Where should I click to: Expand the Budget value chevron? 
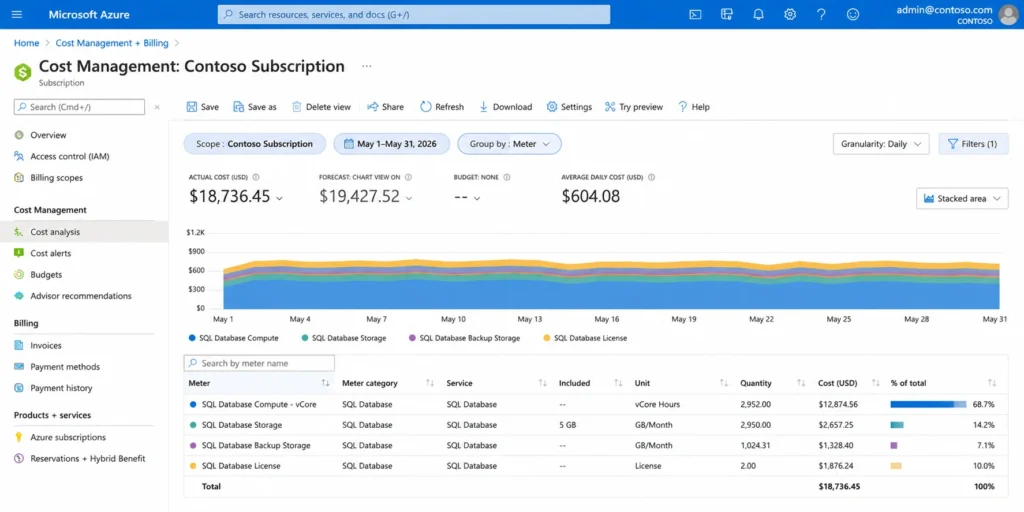click(x=477, y=198)
